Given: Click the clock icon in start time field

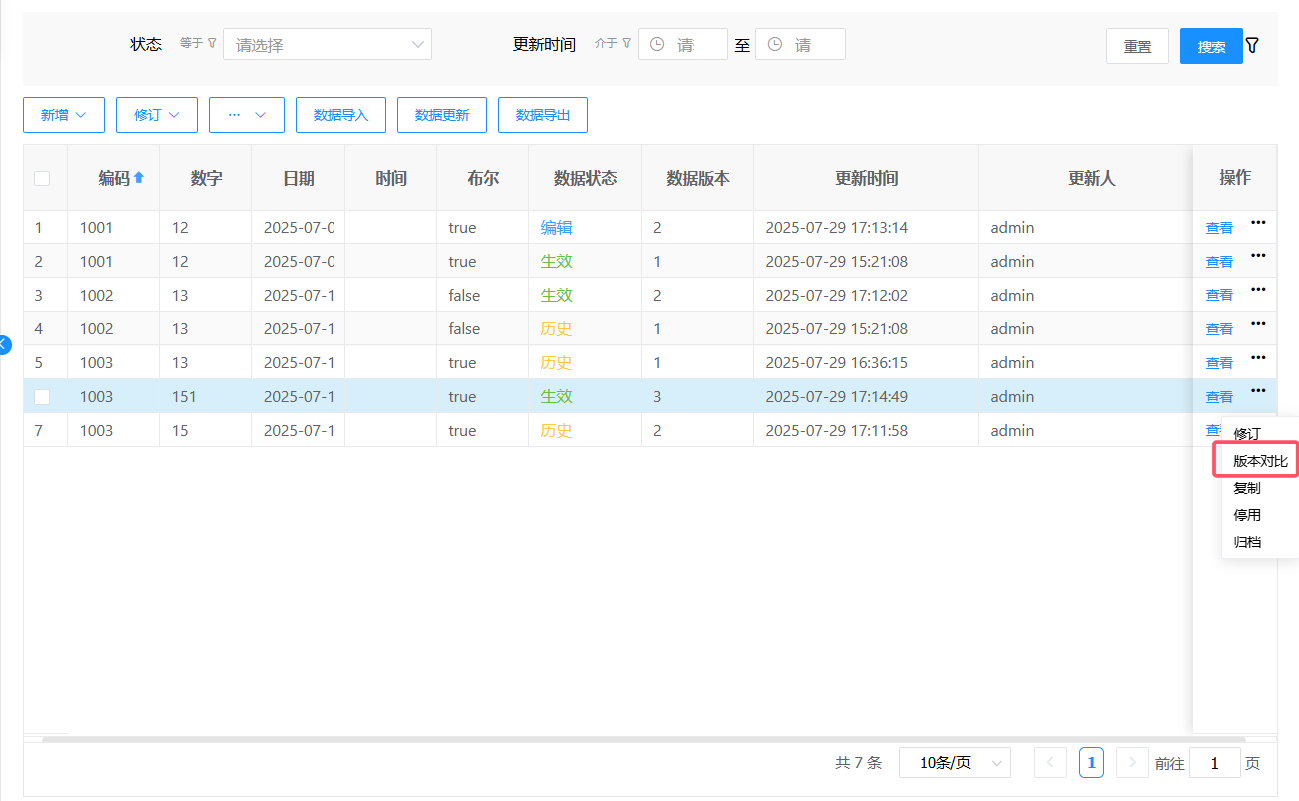Looking at the screenshot, I should [657, 45].
